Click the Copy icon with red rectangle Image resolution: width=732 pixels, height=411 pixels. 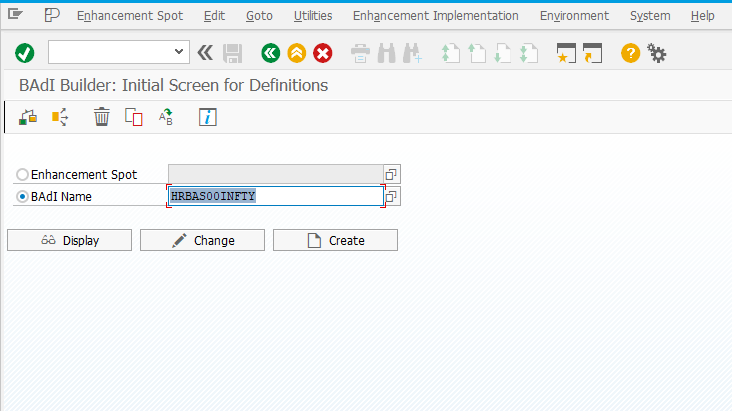(134, 117)
